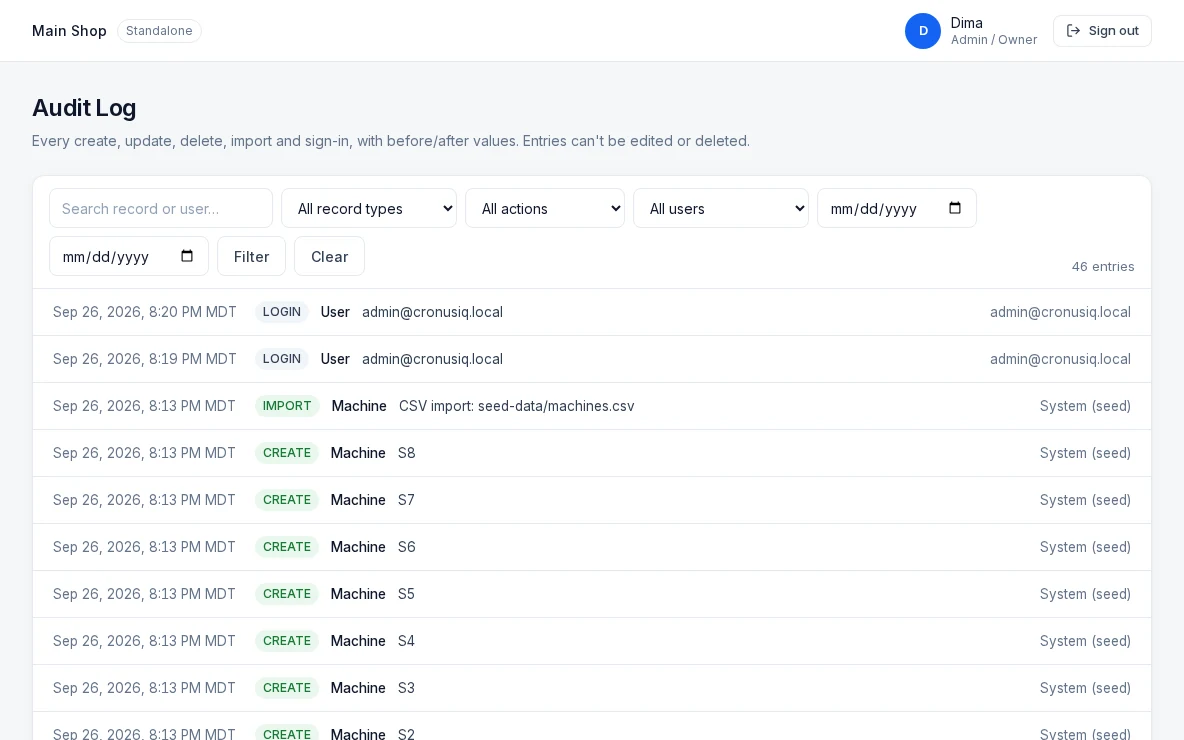Viewport: 1184px width, 740px height.
Task: Focus the Search record or user field
Action: 161,208
